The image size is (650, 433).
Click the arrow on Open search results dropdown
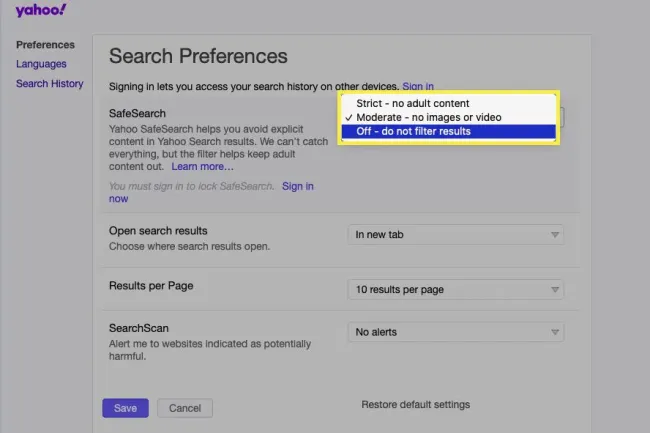(x=554, y=236)
